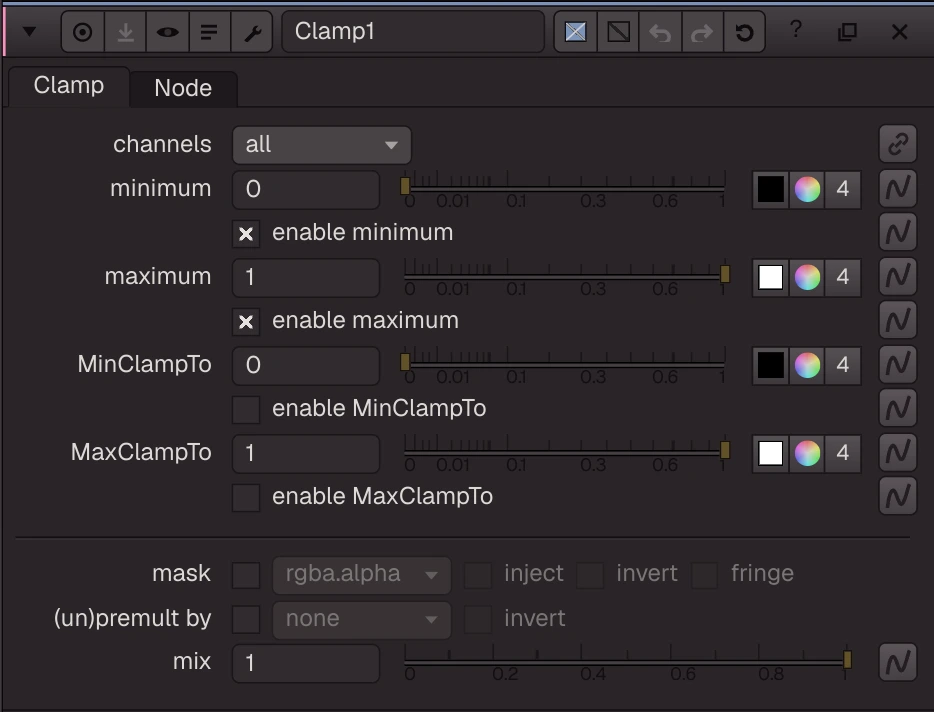The height and width of the screenshot is (712, 934).
Task: Click the 4 channel button for MaxClampTo
Action: pyautogui.click(x=842, y=453)
